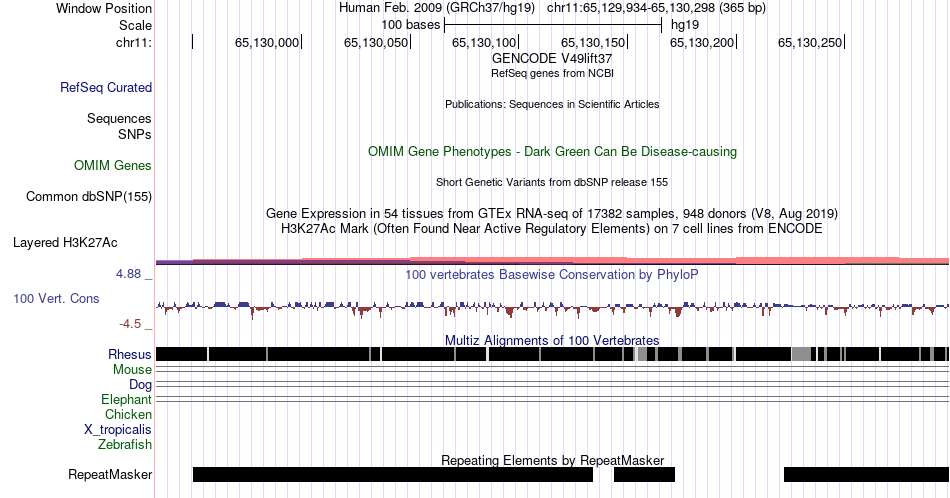Select the X_tropicalis alignment label
Screen dimensions: 950x498
coord(117,430)
